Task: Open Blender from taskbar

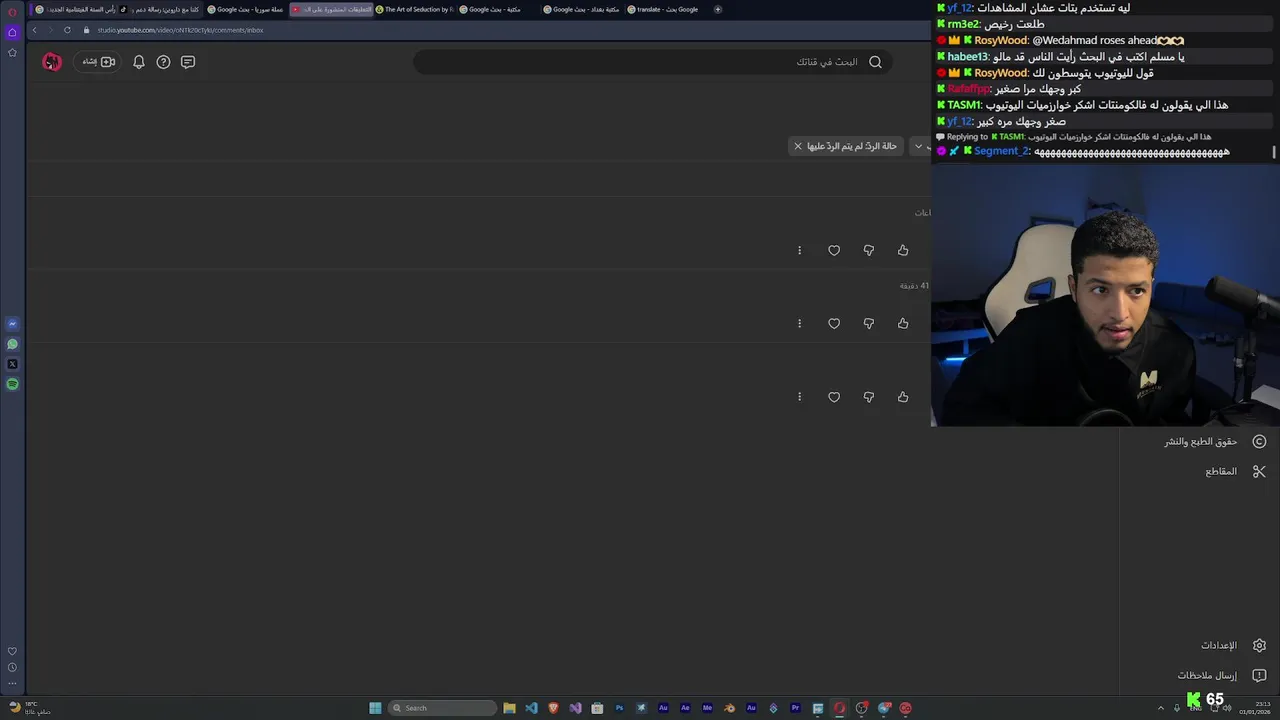Action: point(729,708)
